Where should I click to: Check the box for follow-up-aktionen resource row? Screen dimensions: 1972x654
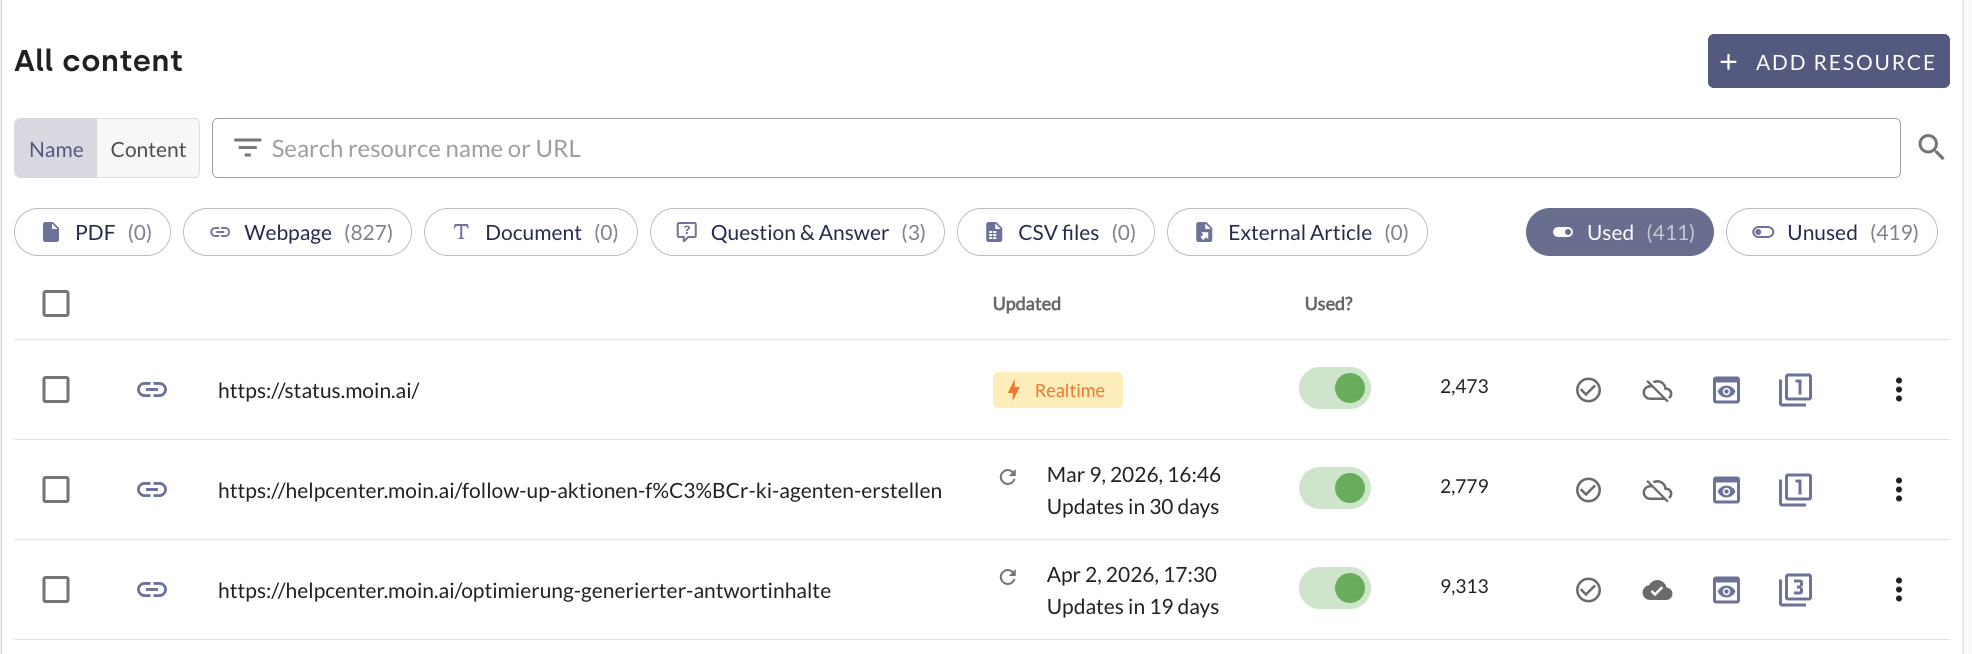(56, 490)
